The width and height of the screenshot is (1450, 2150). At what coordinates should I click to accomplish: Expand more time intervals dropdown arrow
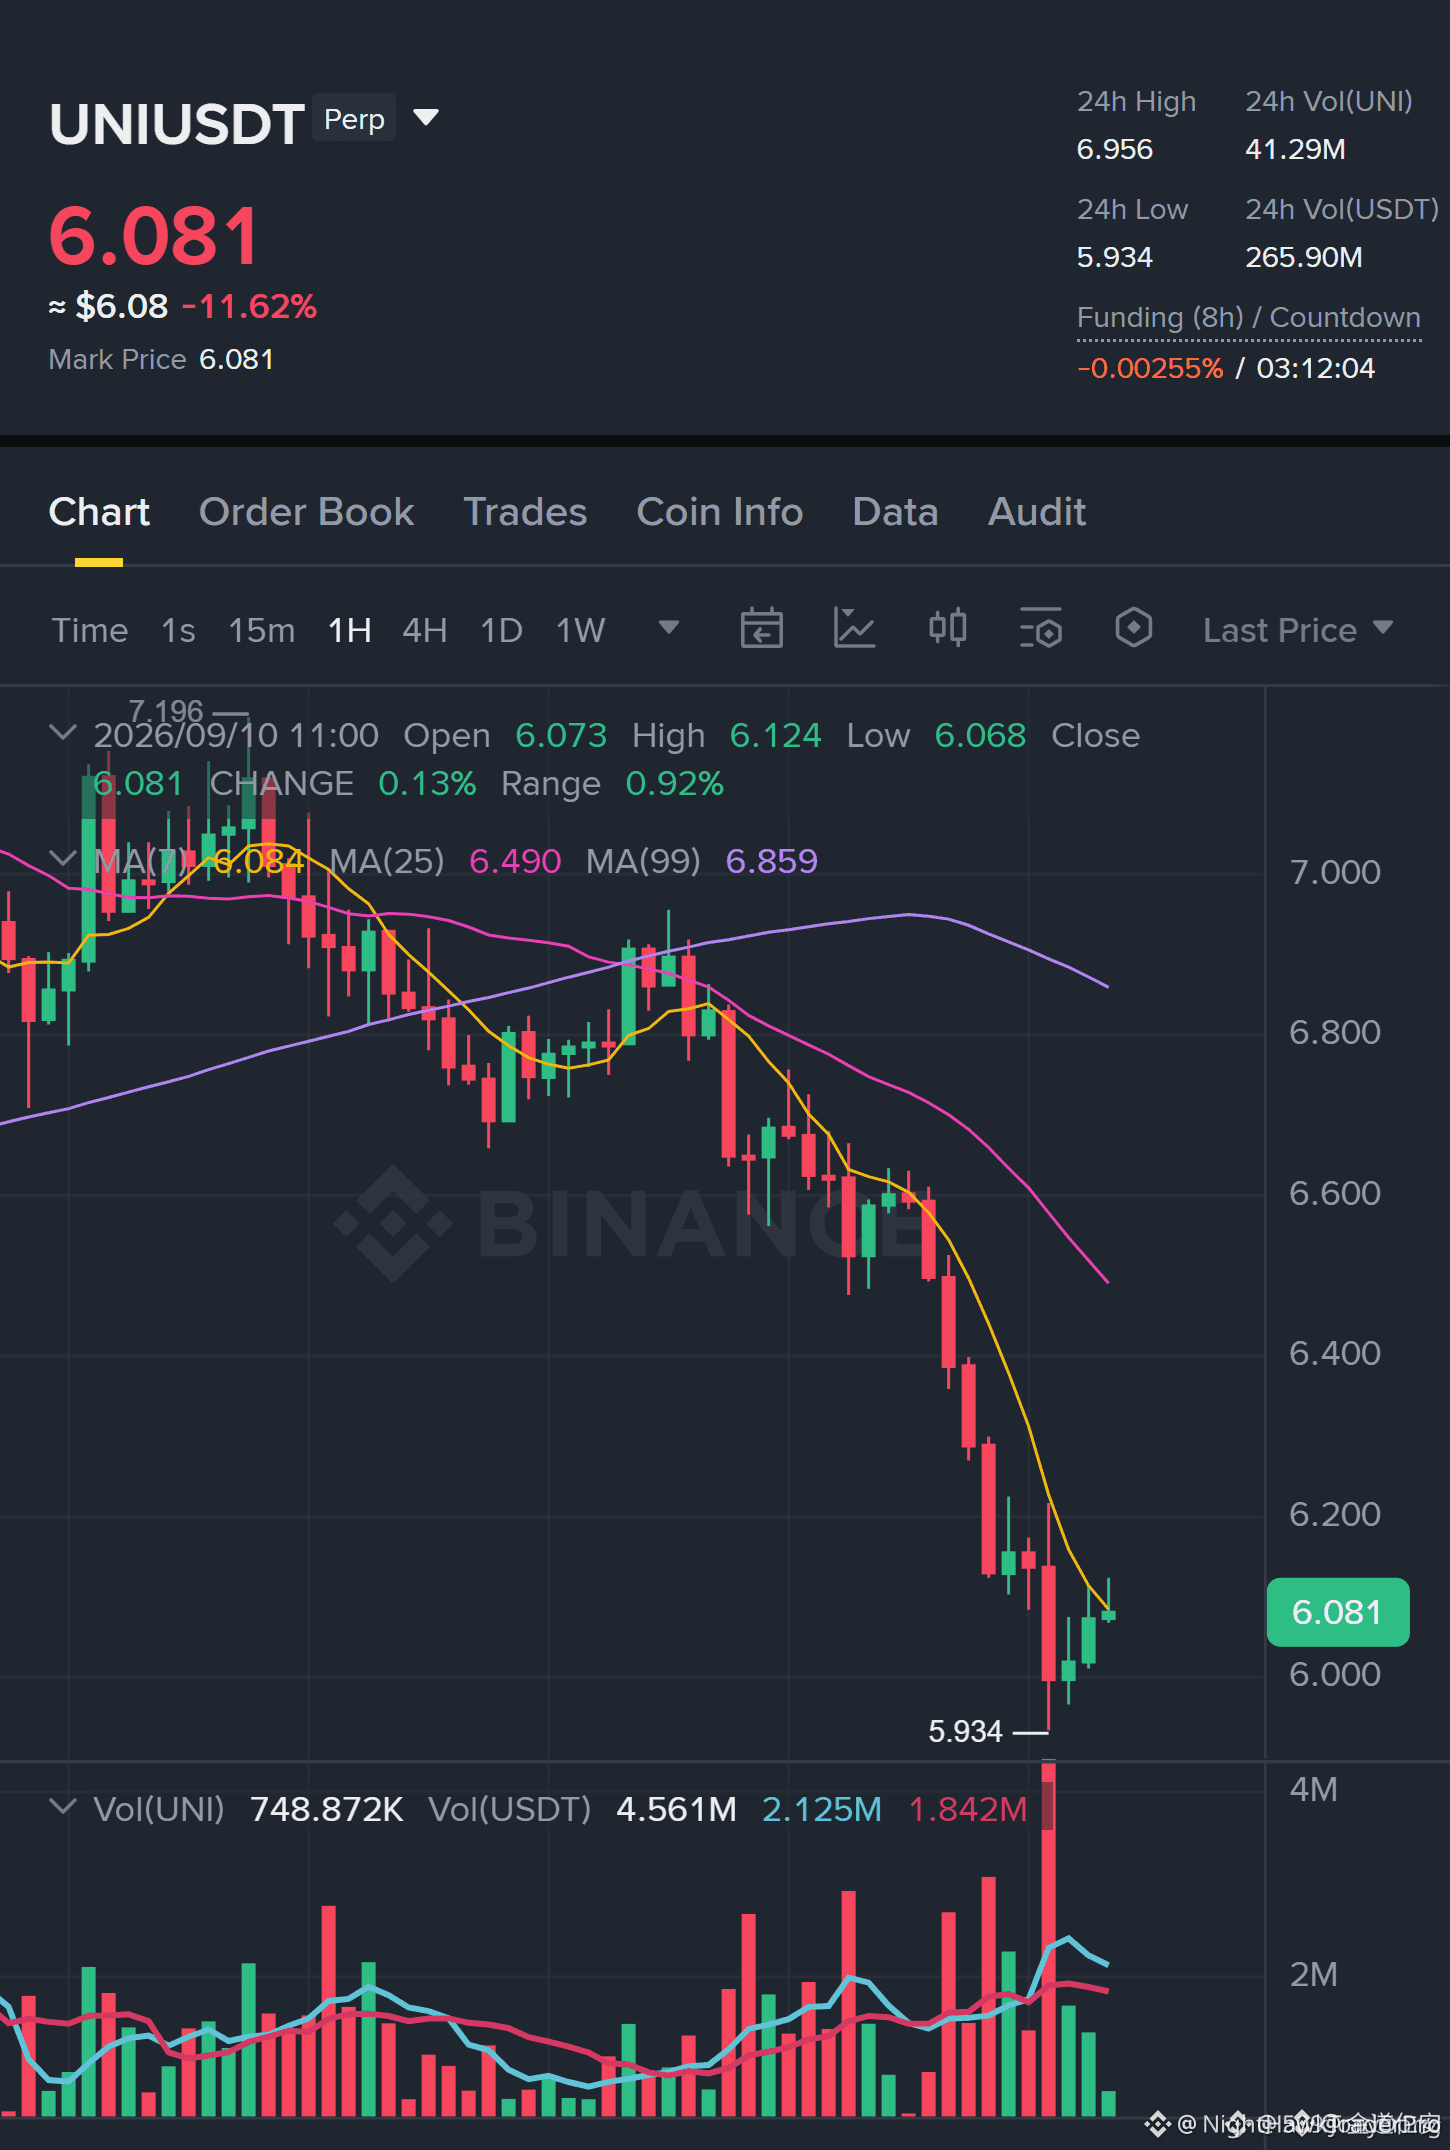[669, 627]
